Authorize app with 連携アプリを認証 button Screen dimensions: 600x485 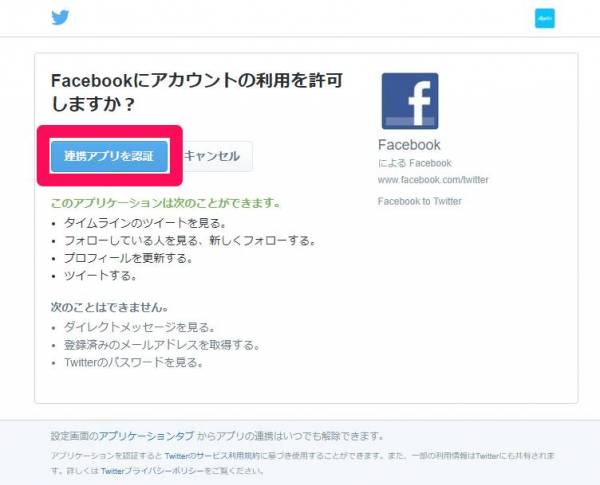pyautogui.click(x=109, y=156)
